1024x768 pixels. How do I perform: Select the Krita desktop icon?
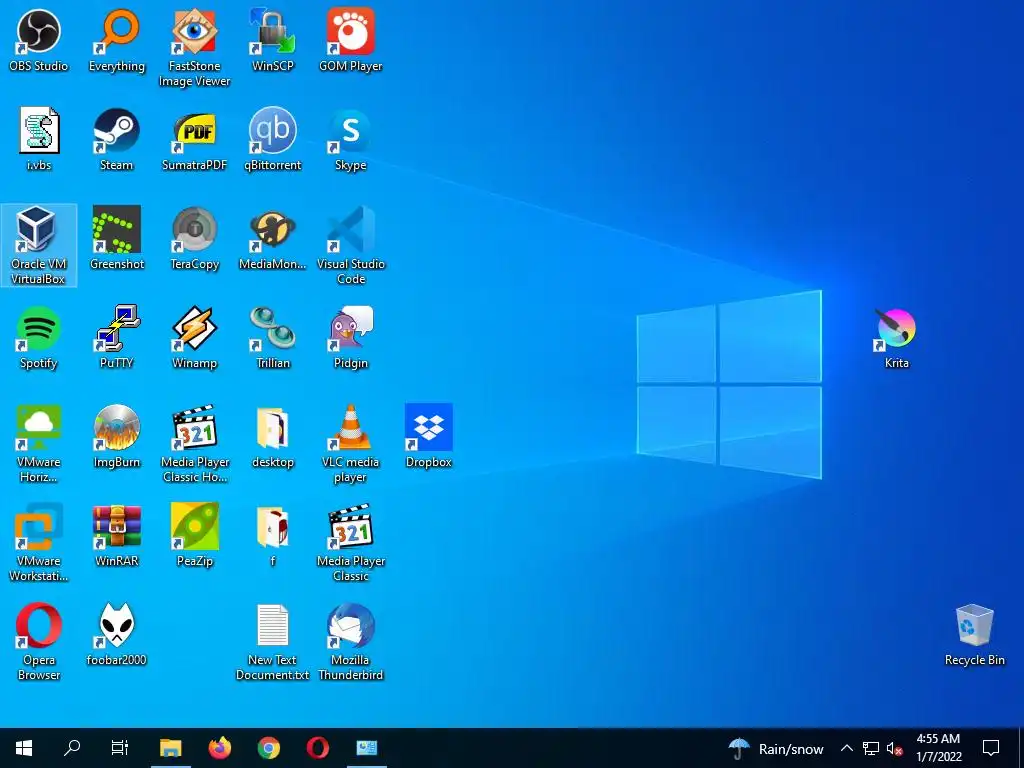[897, 338]
